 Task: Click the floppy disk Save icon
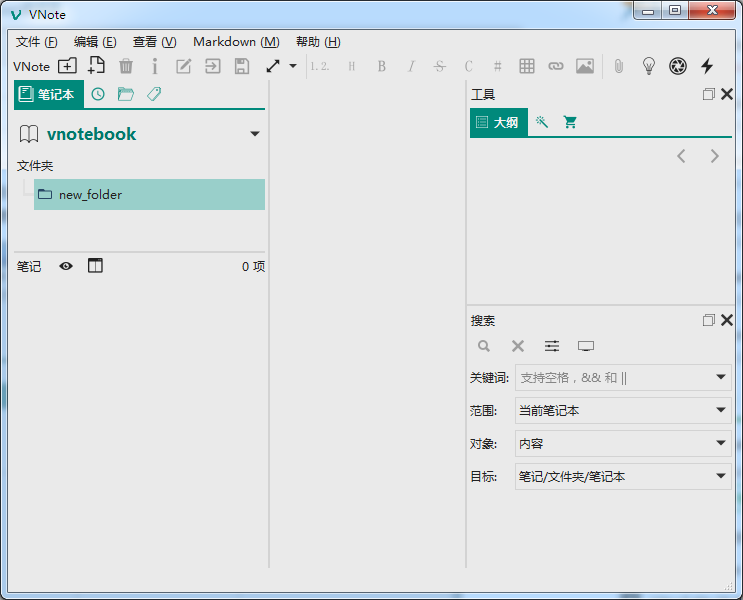(242, 66)
